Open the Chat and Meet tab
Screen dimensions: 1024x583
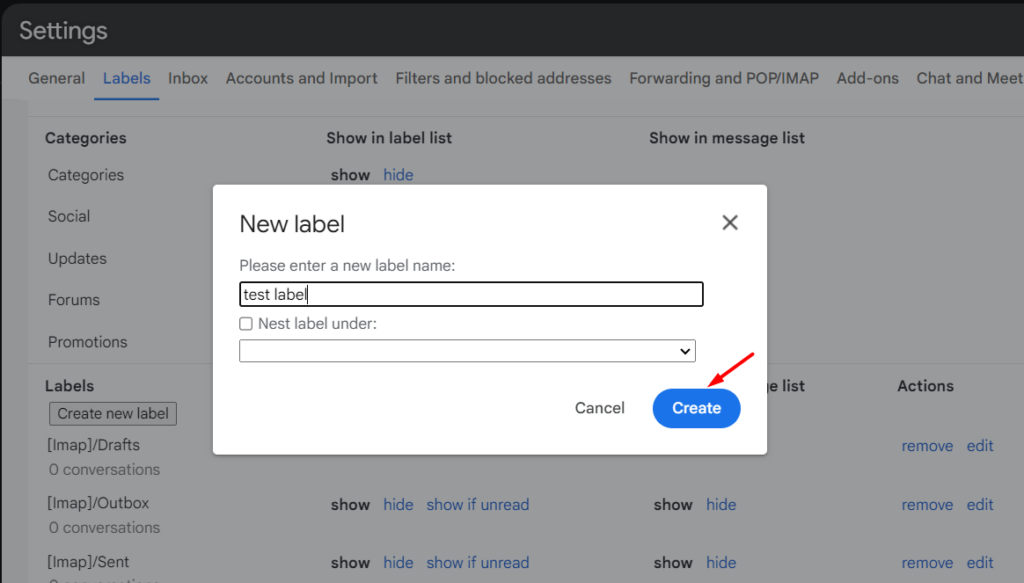(969, 78)
